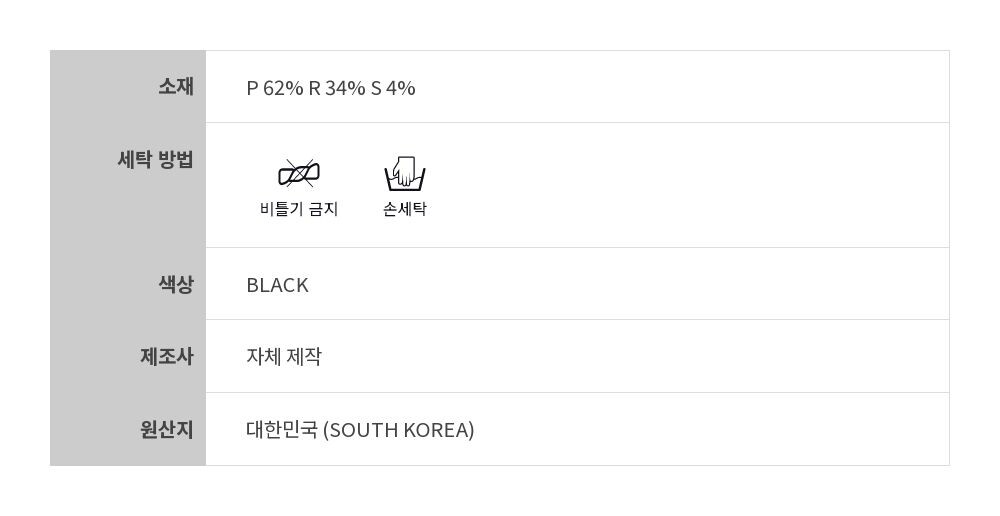Screen dimensions: 1000x516
Task: Click the do-not-wring laundry icon
Action: (298, 174)
